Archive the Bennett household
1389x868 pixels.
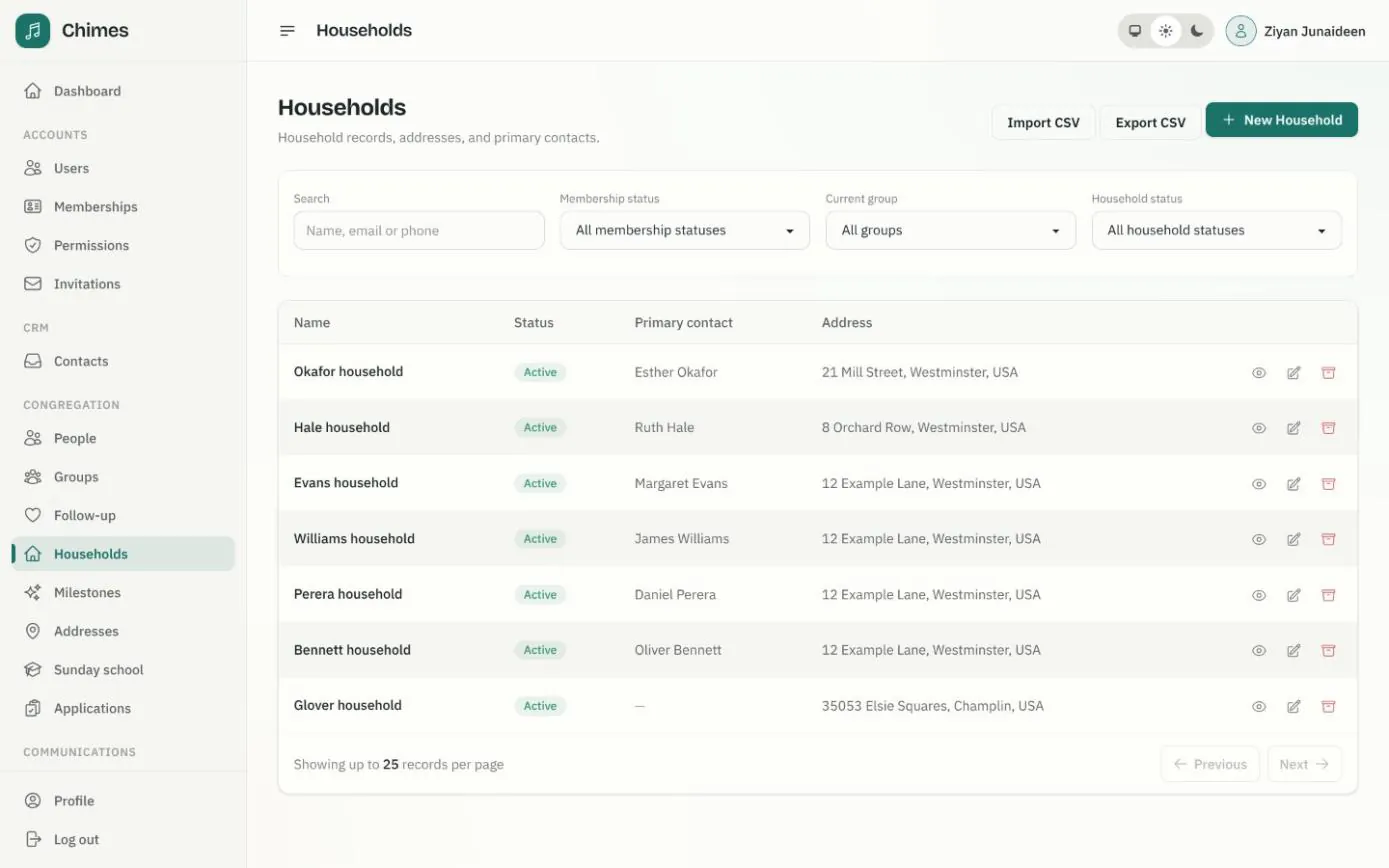[x=1328, y=650]
